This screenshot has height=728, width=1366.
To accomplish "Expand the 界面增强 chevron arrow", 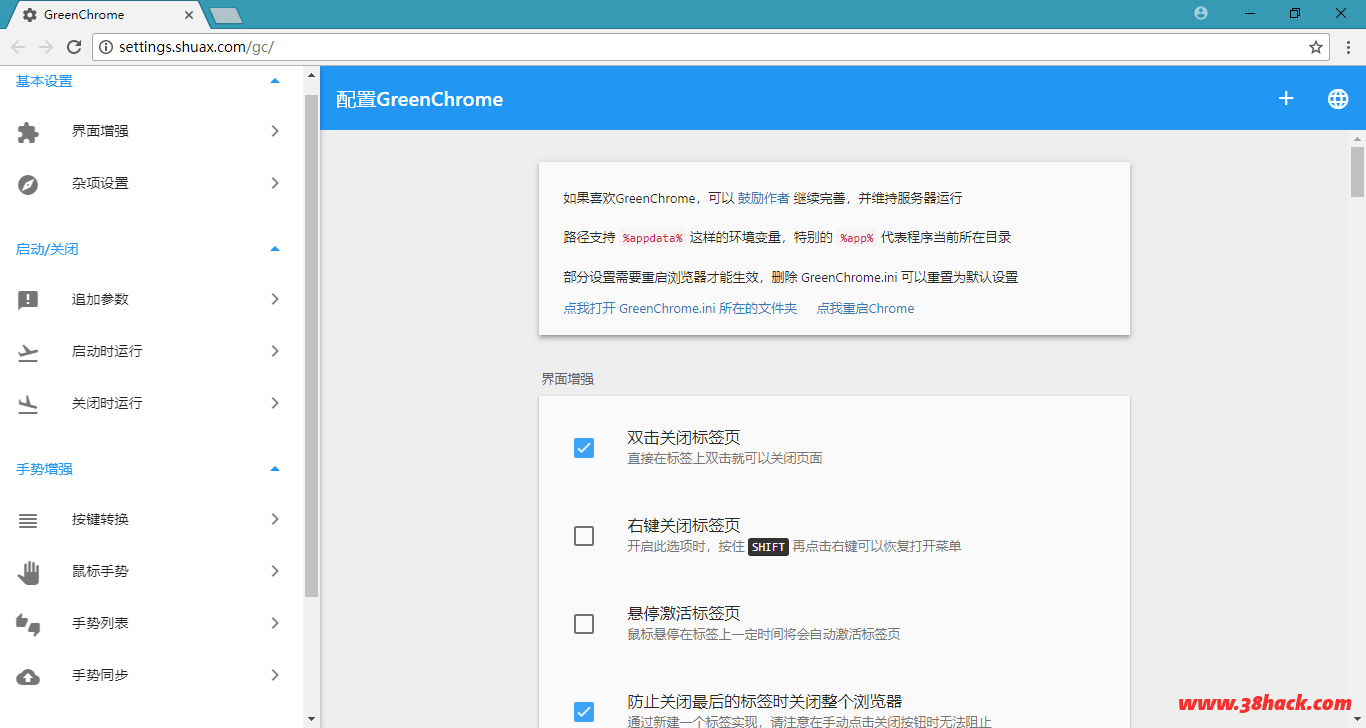I will 275,131.
